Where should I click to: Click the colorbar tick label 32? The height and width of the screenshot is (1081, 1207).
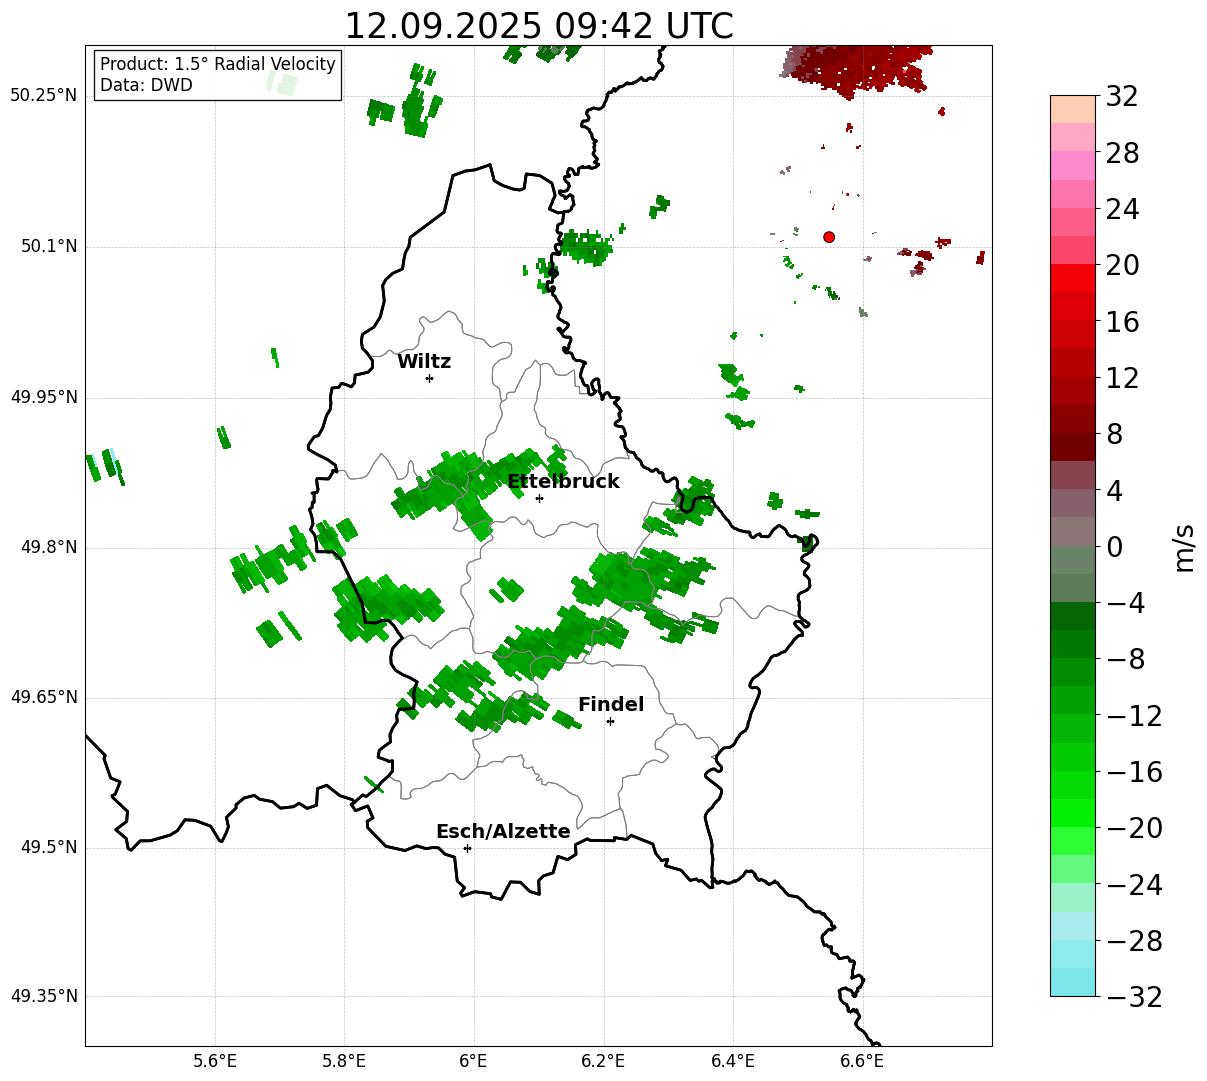click(x=1122, y=97)
